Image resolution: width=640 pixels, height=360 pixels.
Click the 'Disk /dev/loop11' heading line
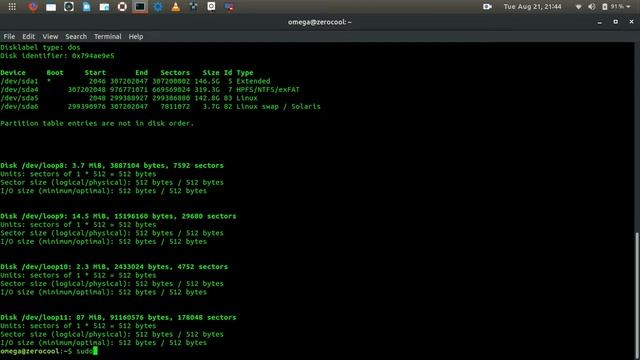[118, 318]
